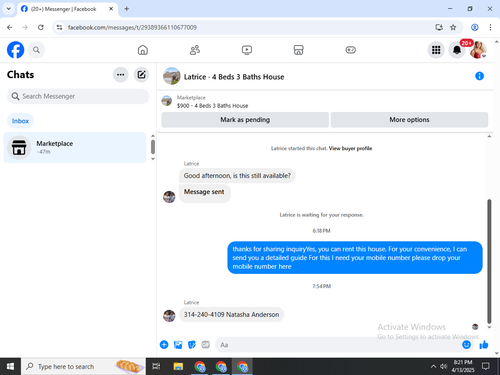Open File Explorer from the taskbar
The image size is (500, 375).
coord(178,366)
